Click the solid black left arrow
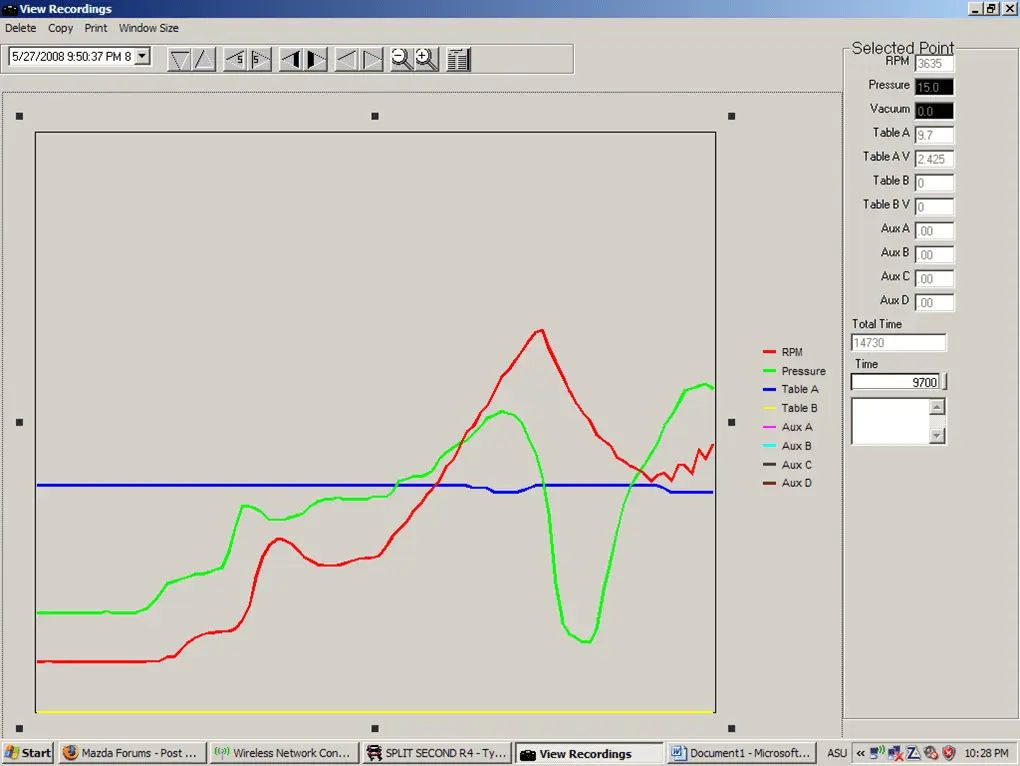This screenshot has height=766, width=1020. 291,60
